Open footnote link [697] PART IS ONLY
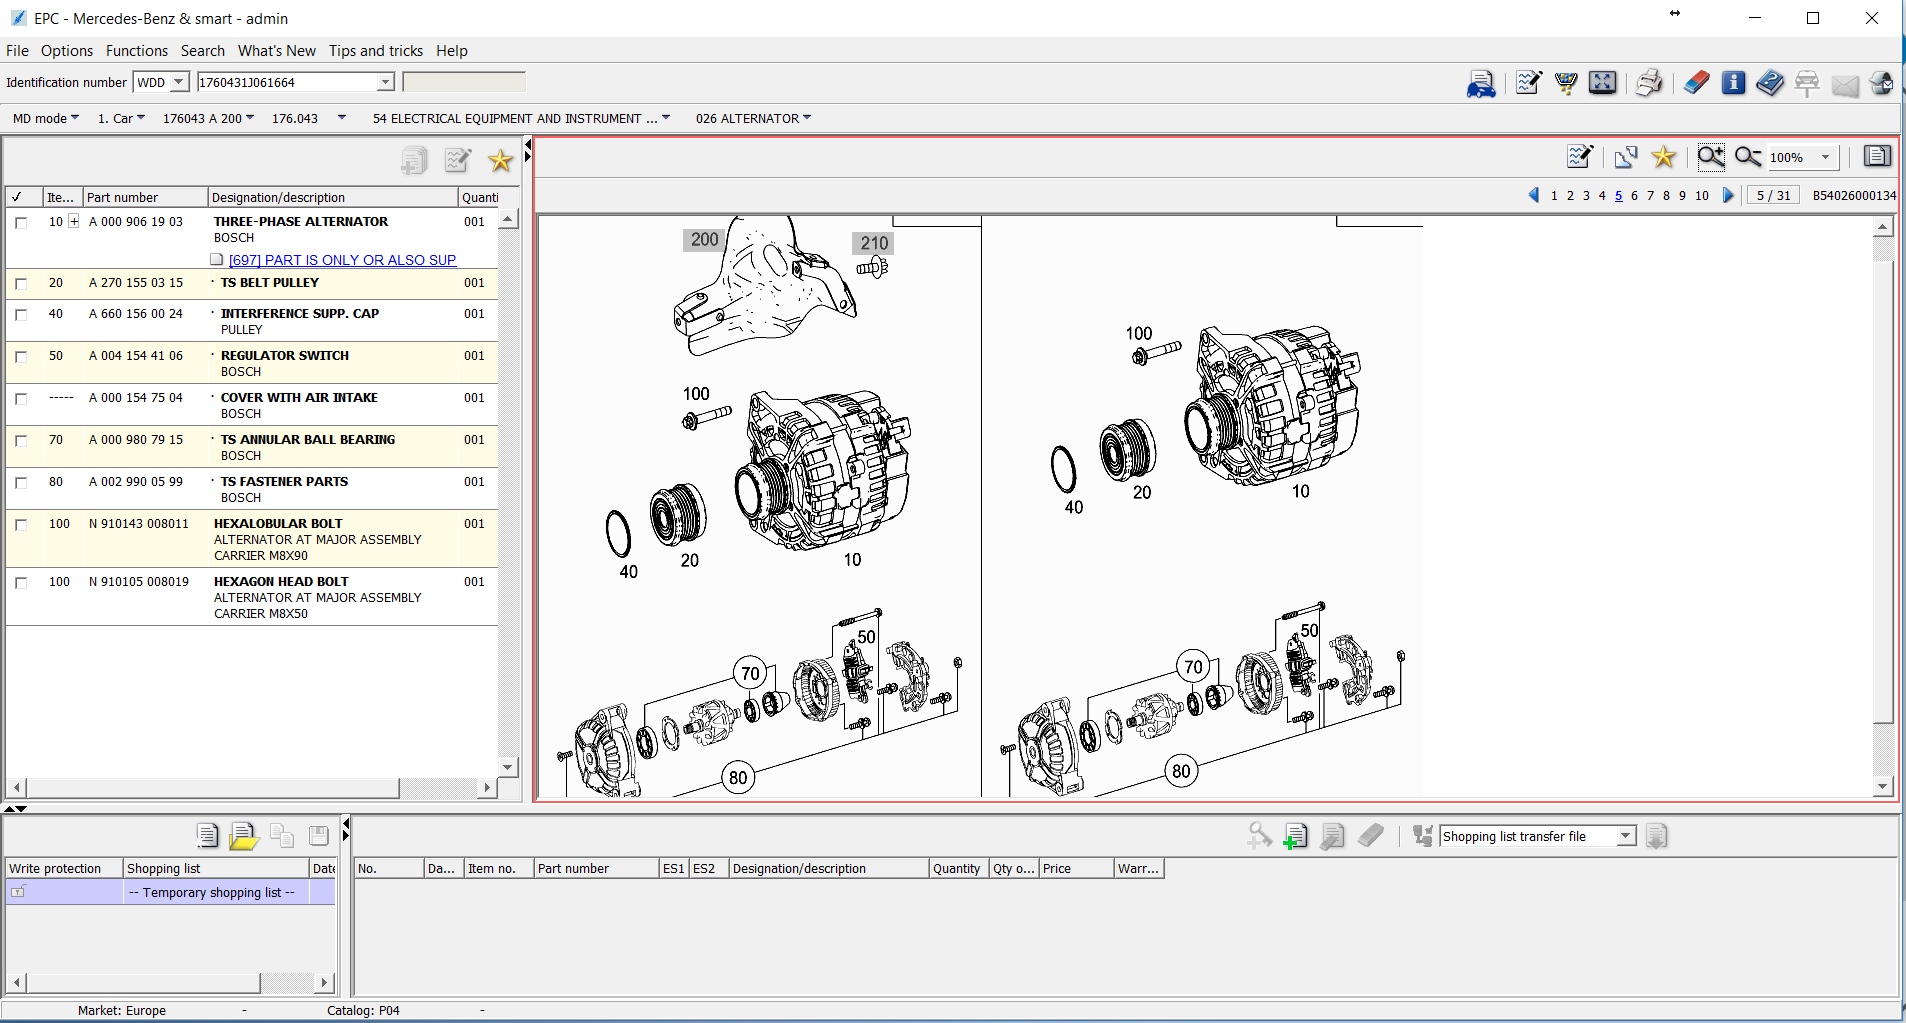Viewport: 1906px width, 1023px height. 342,260
